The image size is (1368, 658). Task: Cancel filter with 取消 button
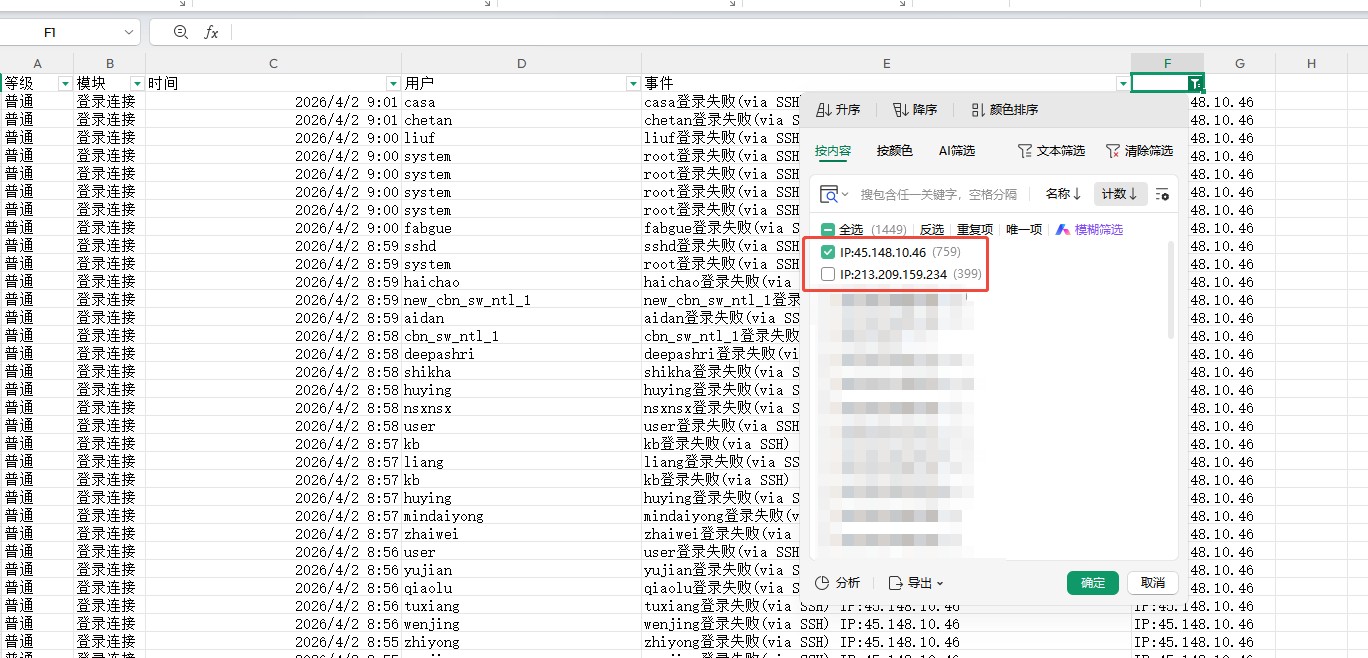1153,583
